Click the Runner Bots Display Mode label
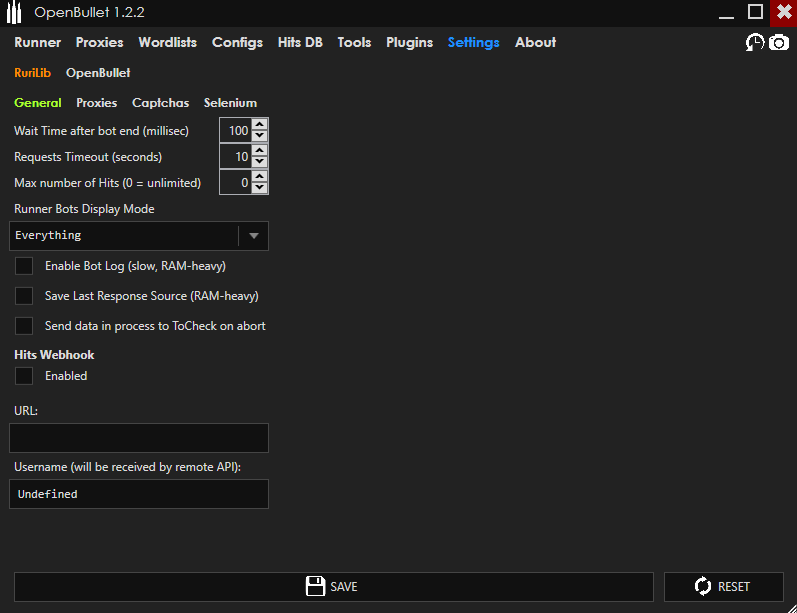Image resolution: width=797 pixels, height=613 pixels. 84,209
